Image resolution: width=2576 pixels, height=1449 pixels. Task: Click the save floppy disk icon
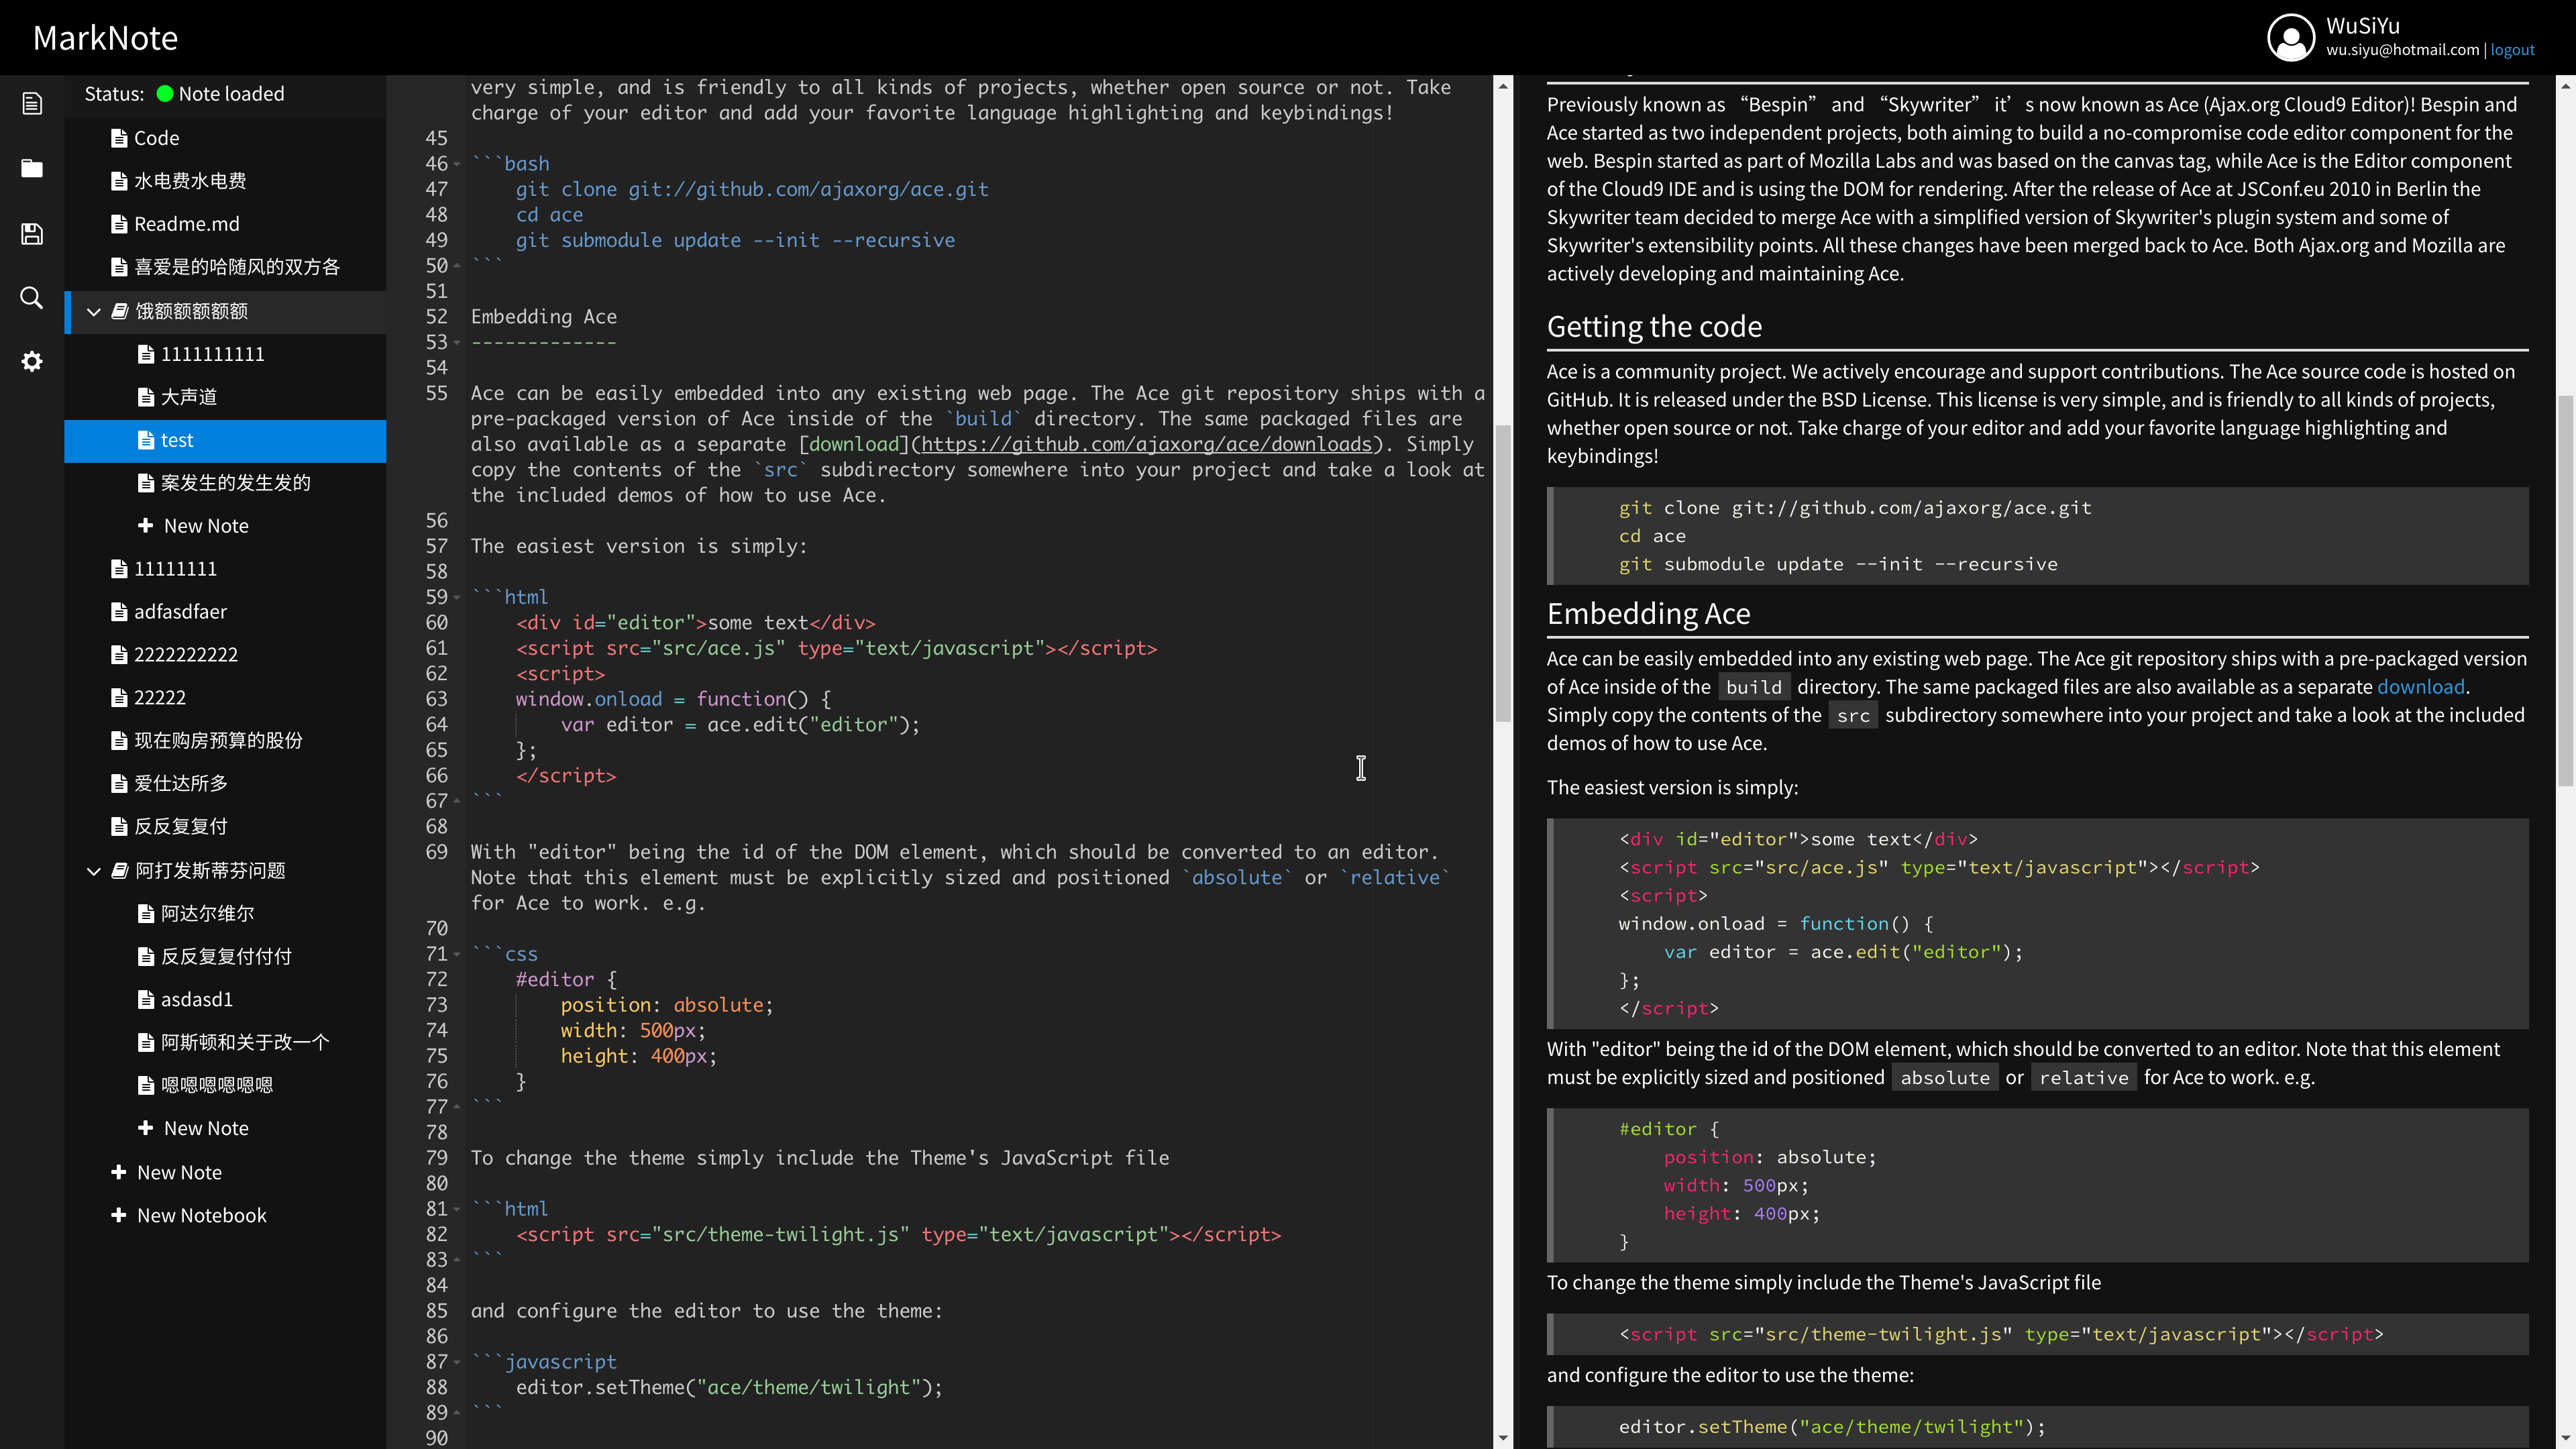[x=32, y=234]
